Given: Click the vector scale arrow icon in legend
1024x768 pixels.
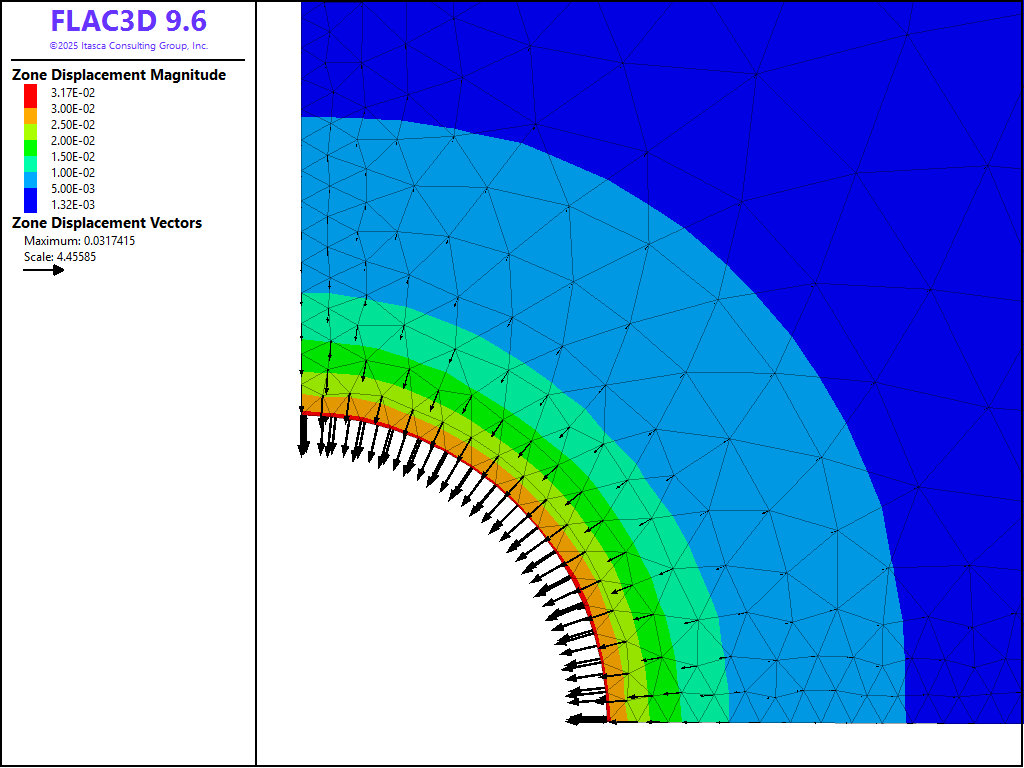Looking at the screenshot, I should pyautogui.click(x=43, y=270).
